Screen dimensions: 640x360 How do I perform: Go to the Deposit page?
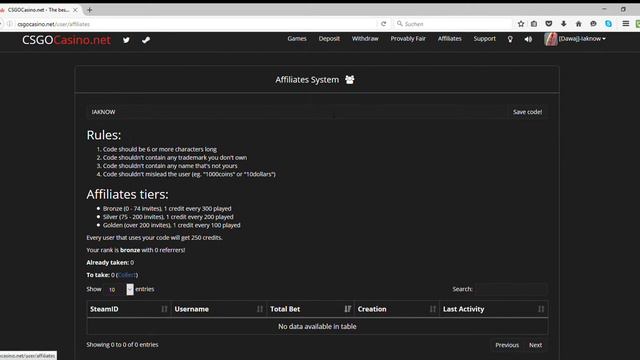pos(329,39)
